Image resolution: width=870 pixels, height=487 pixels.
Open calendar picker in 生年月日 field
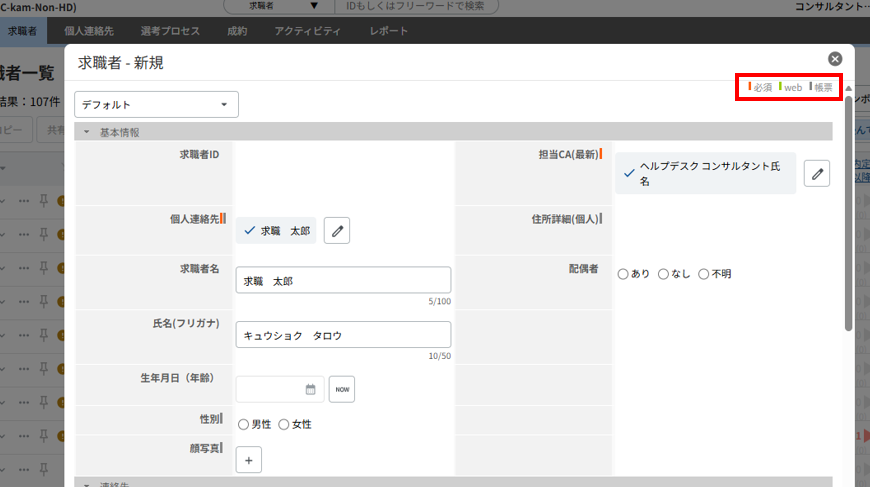coord(310,389)
